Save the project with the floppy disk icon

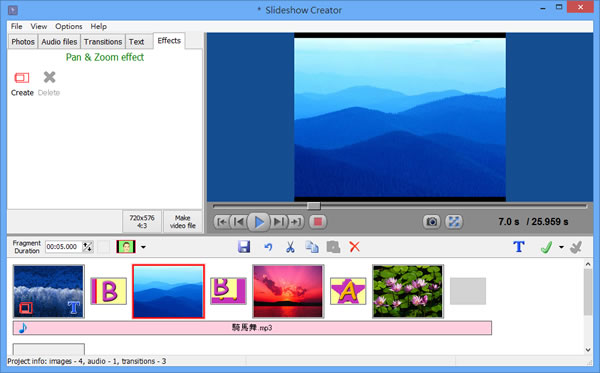244,247
